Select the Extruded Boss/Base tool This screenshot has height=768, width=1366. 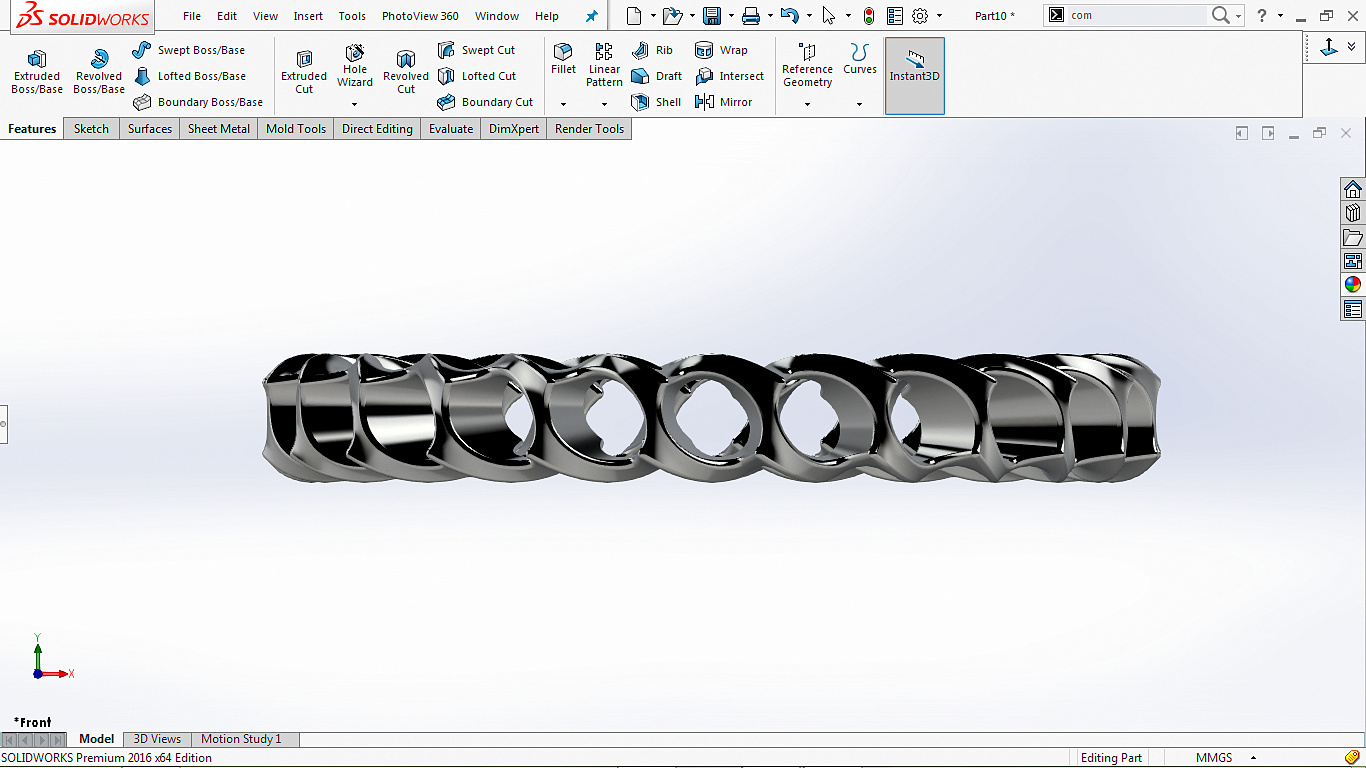pyautogui.click(x=37, y=72)
